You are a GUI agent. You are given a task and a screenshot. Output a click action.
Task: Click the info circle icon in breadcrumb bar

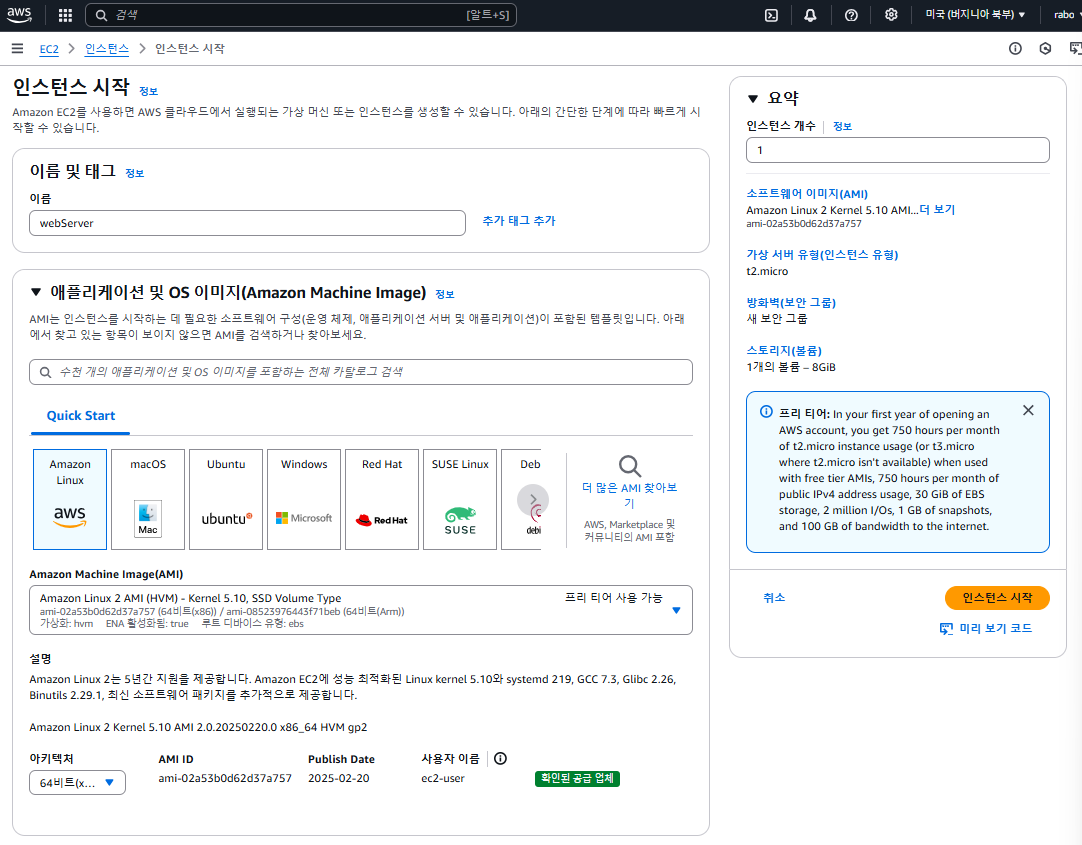1015,48
